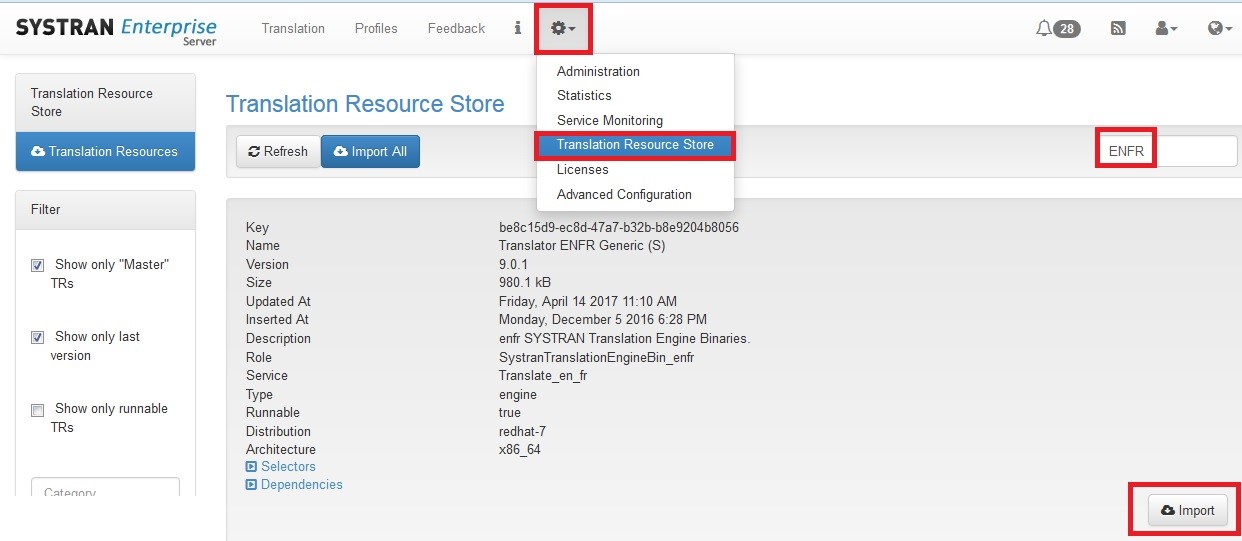
Task: Click the Category filter field
Action: click(x=106, y=488)
